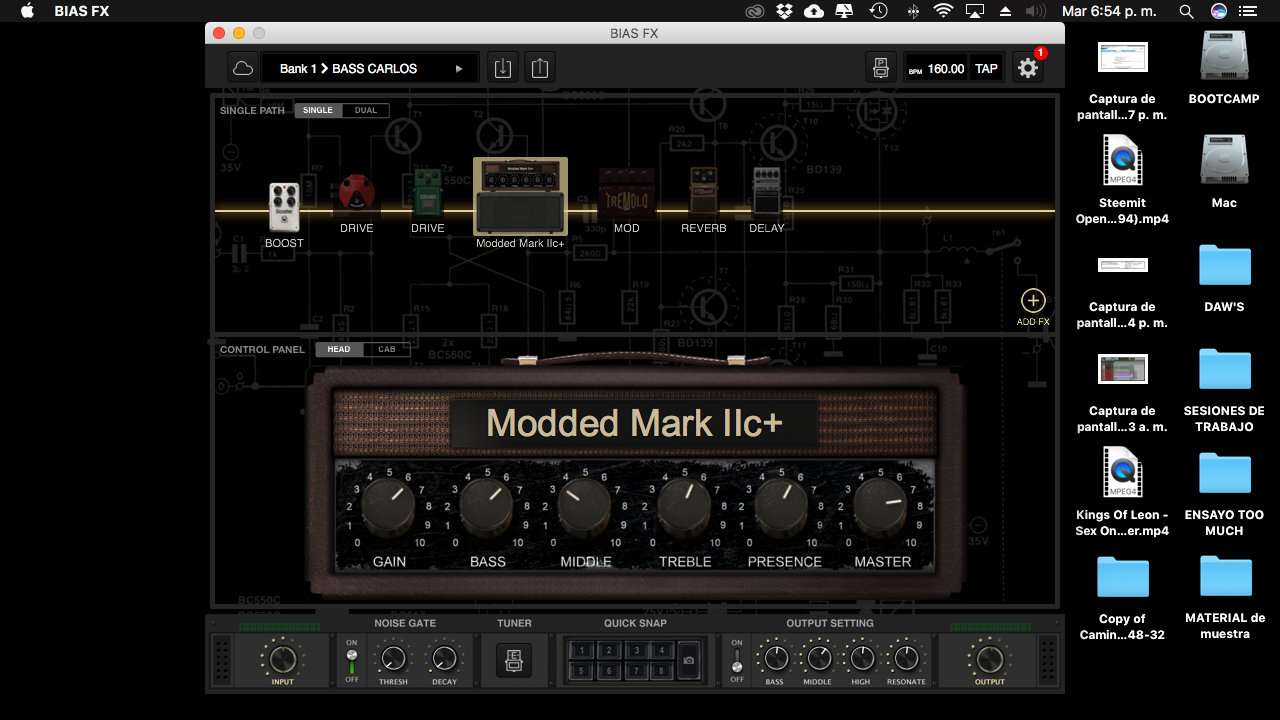Click the Noise Gate THRESH knob
1280x720 pixels.
point(393,659)
